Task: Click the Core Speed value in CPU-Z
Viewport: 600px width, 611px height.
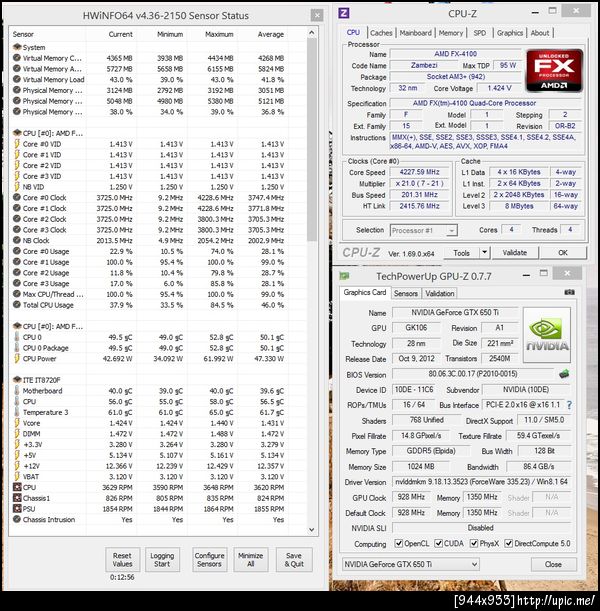Action: coord(419,172)
